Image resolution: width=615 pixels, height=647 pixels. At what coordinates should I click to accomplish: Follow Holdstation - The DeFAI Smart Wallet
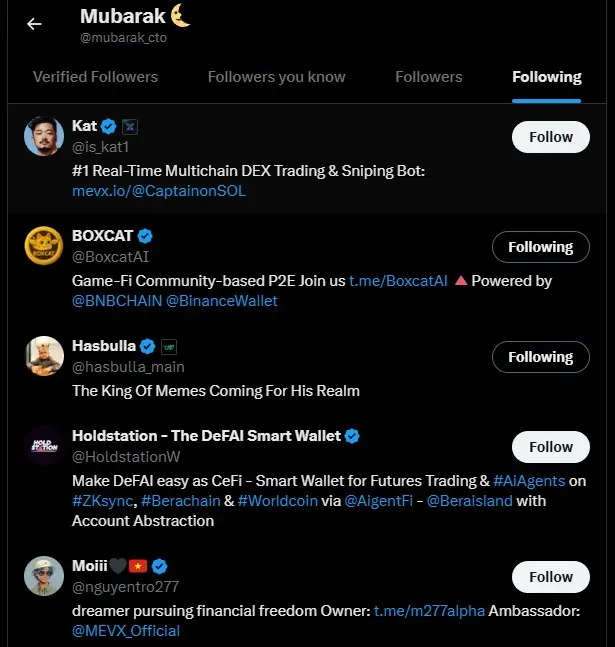click(550, 447)
